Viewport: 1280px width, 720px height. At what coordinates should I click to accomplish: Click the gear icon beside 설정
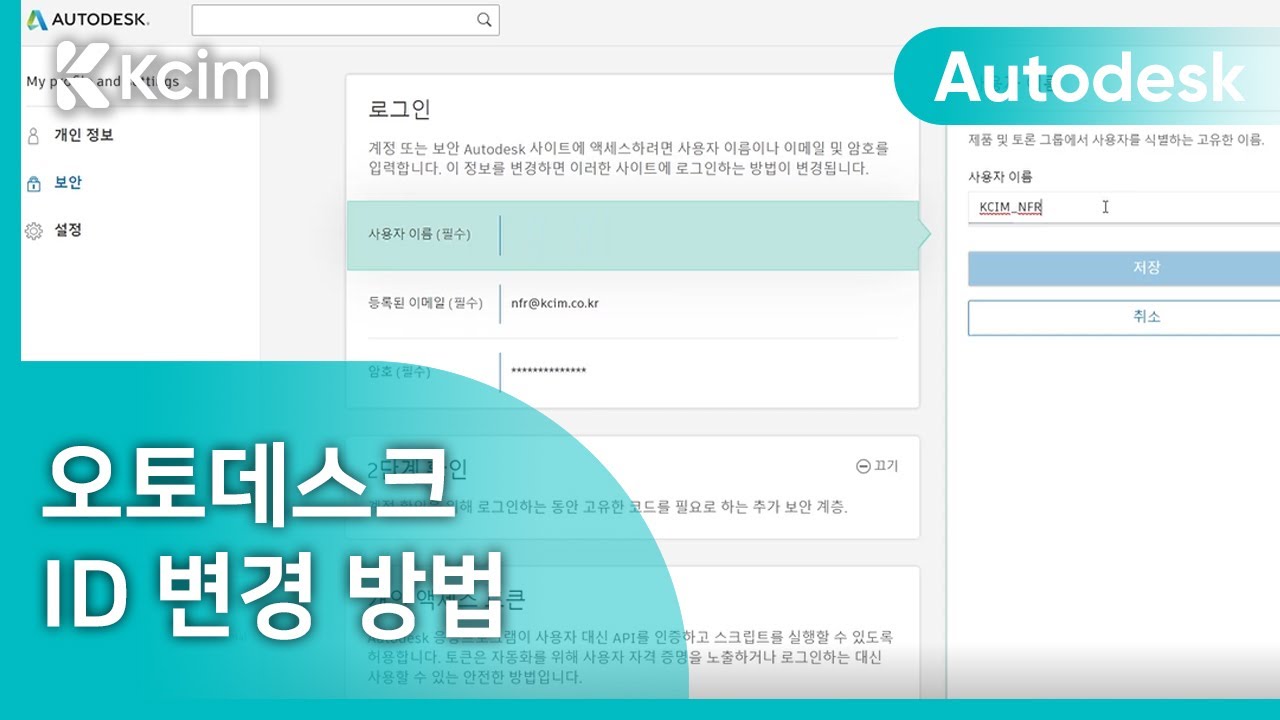(x=34, y=231)
